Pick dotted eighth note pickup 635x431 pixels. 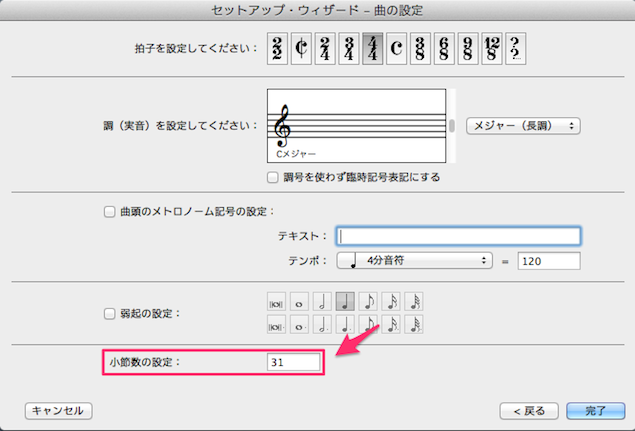click(x=369, y=325)
